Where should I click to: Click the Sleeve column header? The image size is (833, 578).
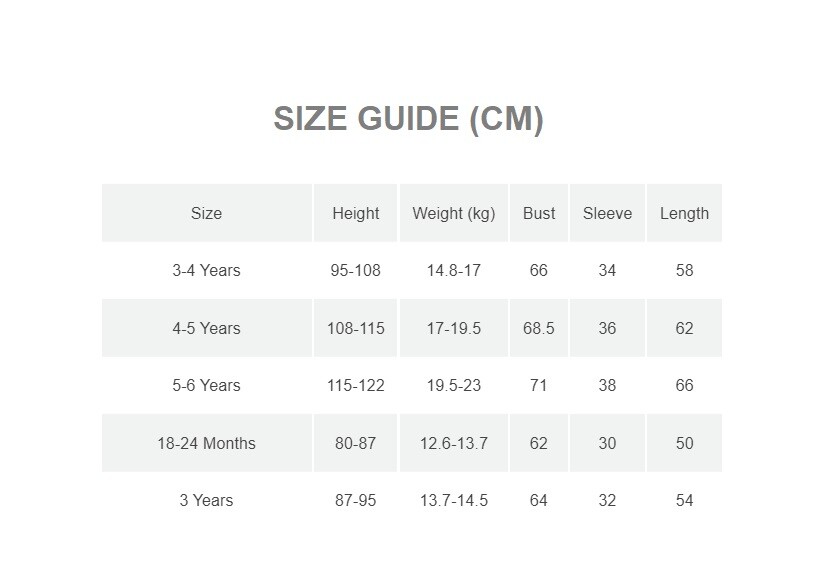point(607,213)
